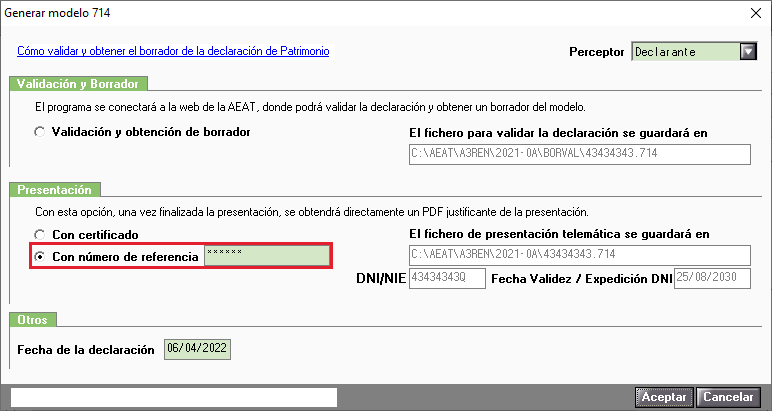Open the Perceptor dropdown arrow
This screenshot has height=411, width=772.
pyautogui.click(x=748, y=52)
